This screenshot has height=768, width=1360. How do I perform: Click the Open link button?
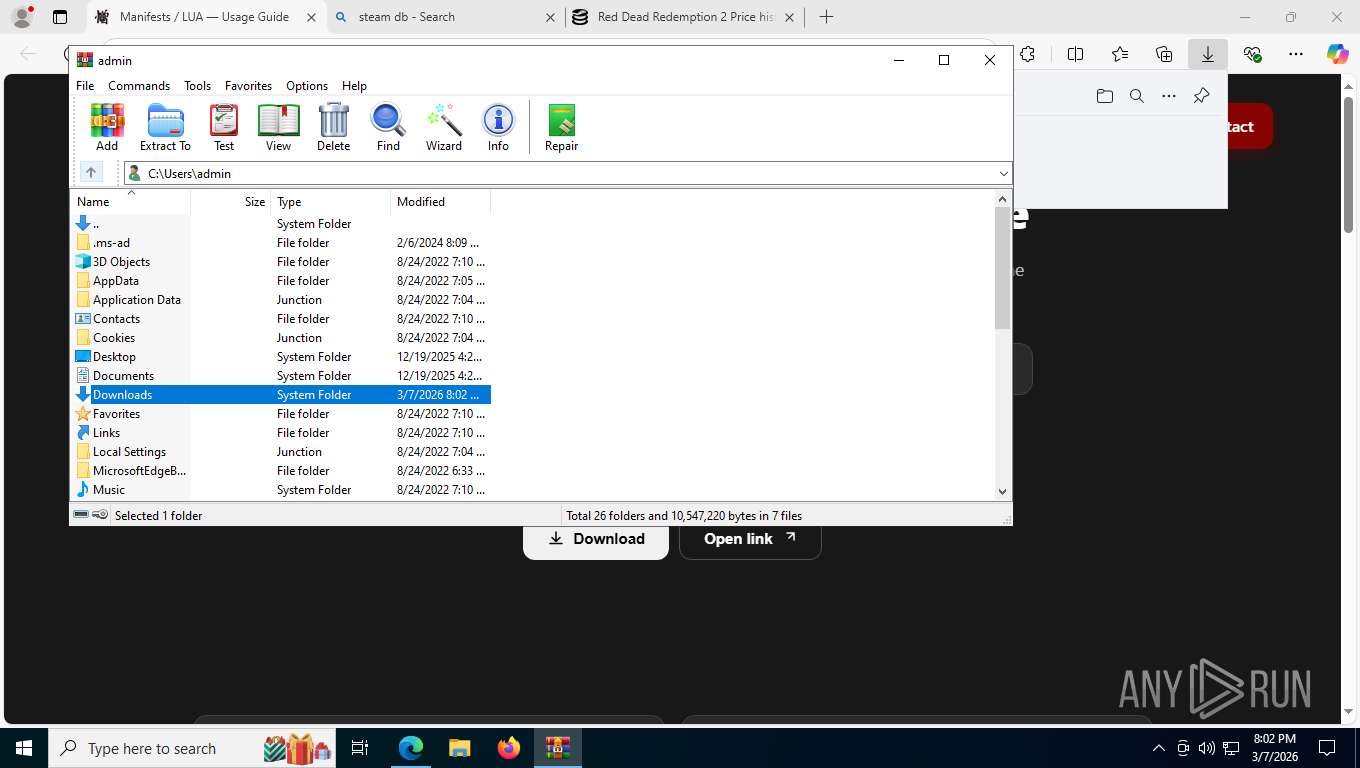click(750, 538)
